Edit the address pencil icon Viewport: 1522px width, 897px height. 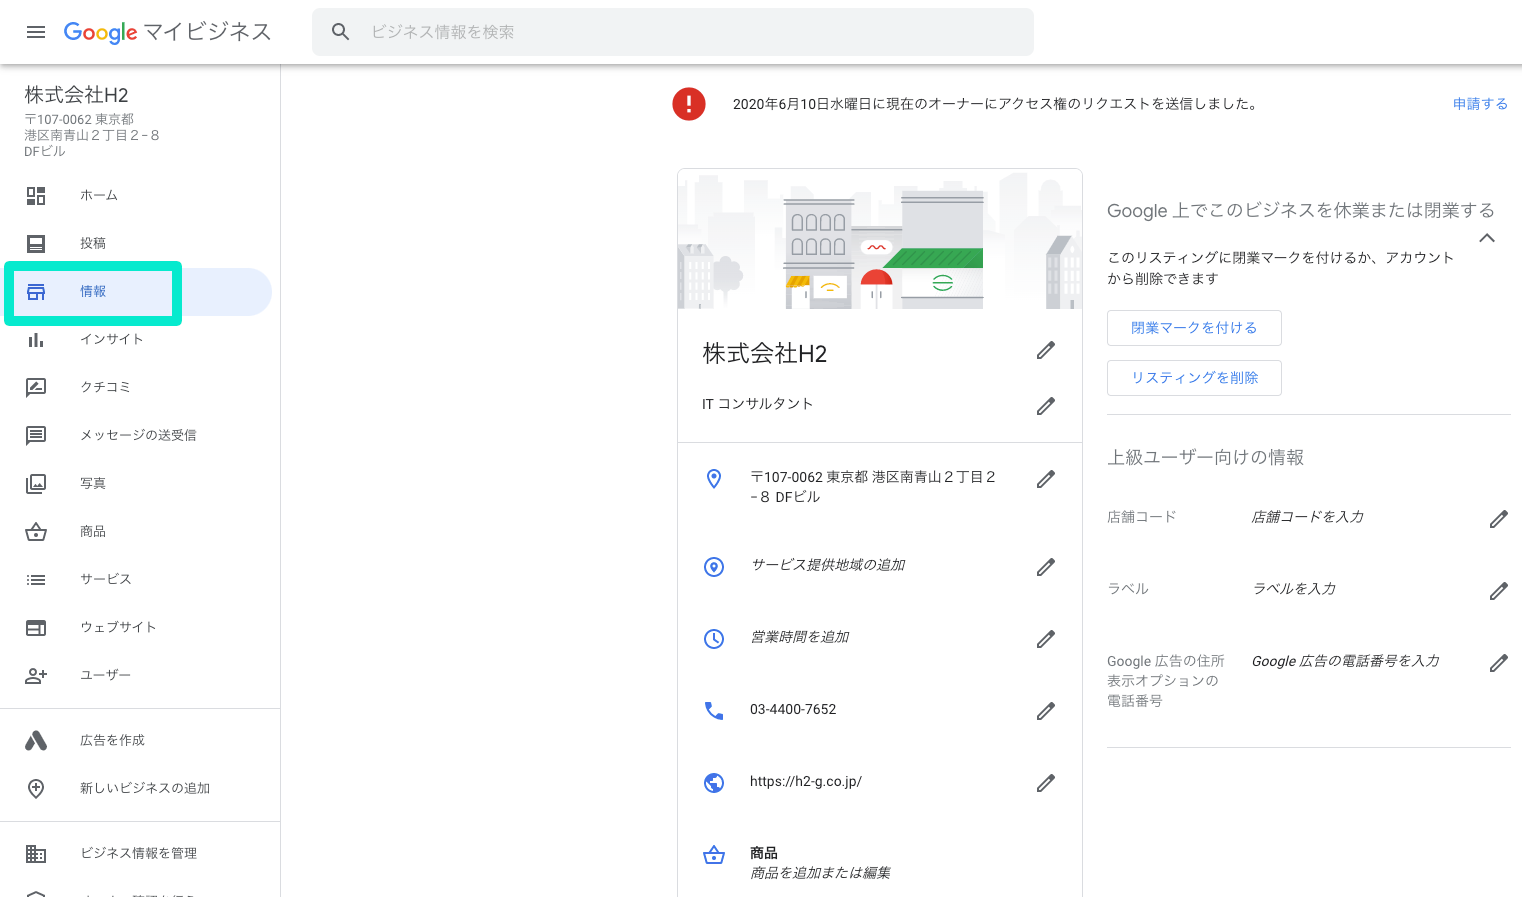coord(1046,479)
